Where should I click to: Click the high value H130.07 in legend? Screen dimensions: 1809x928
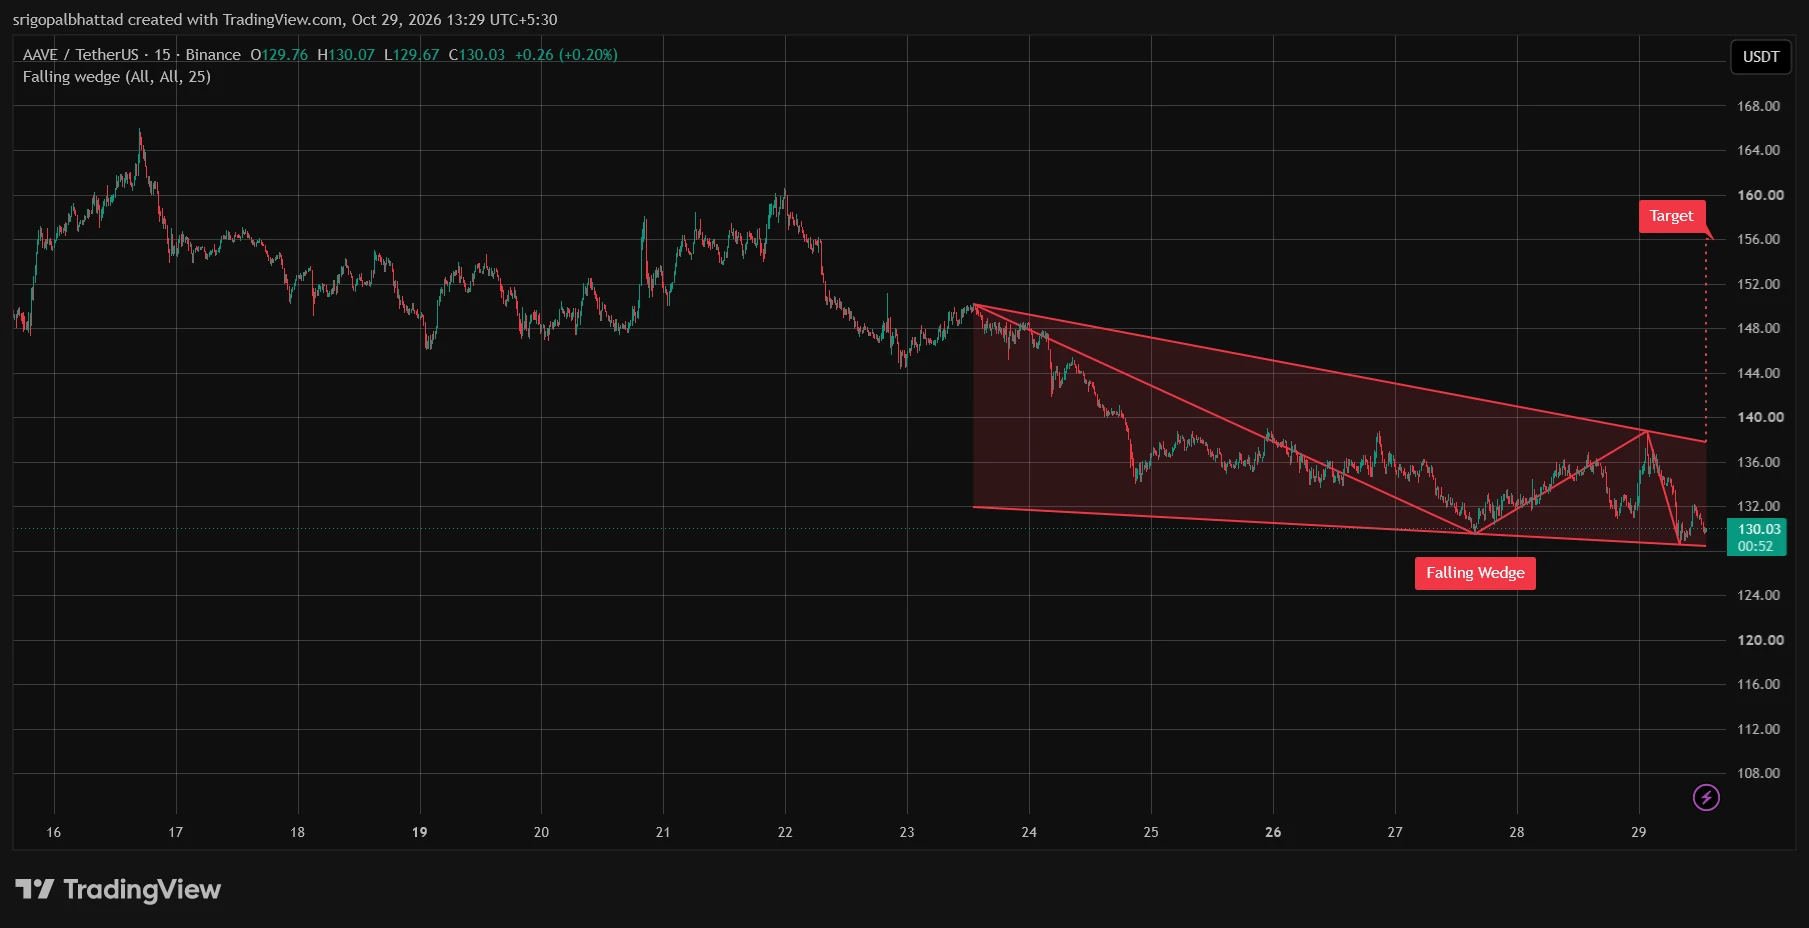pos(346,55)
